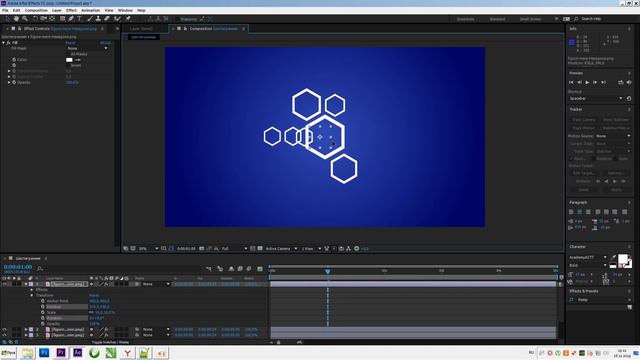Viewport: 640px width, 360px height.
Task: Click the Reset link for Transform
Action: click(94, 295)
